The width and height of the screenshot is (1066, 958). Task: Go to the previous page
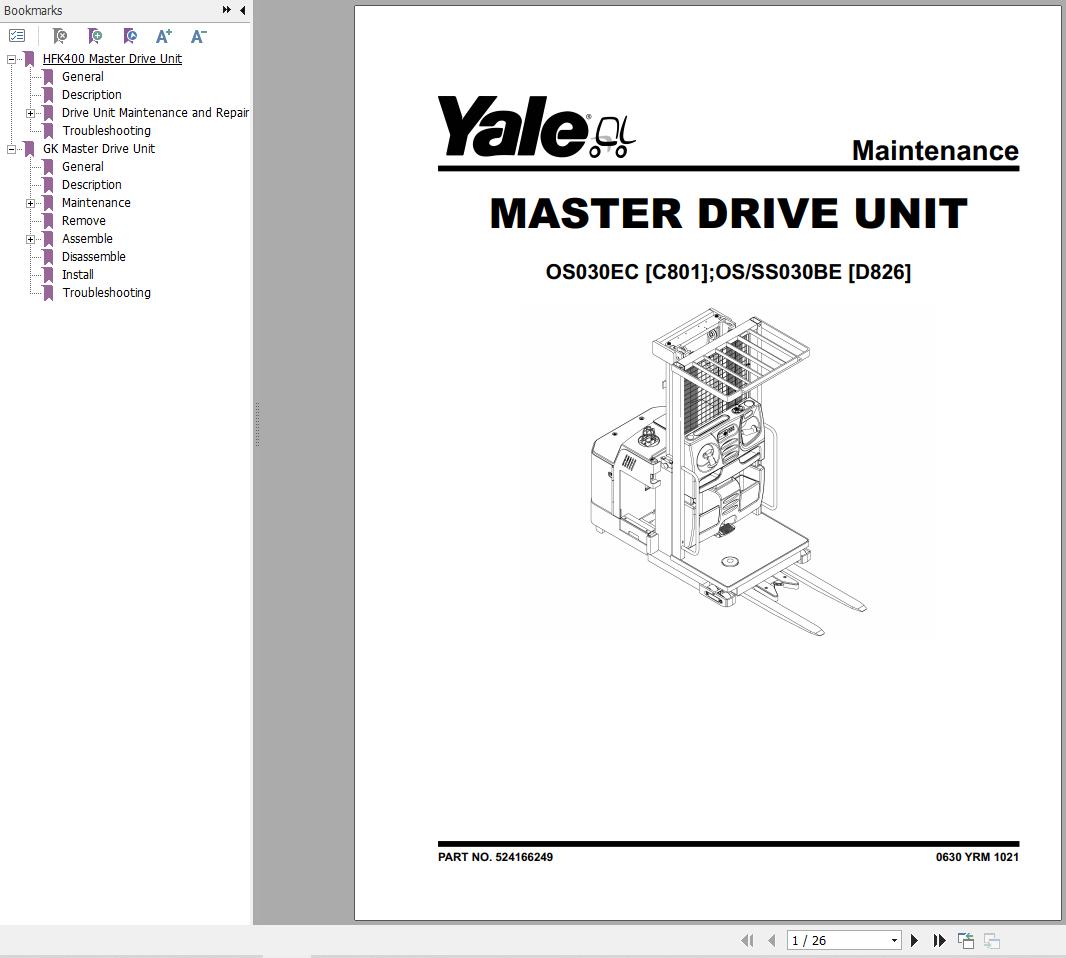coord(771,940)
